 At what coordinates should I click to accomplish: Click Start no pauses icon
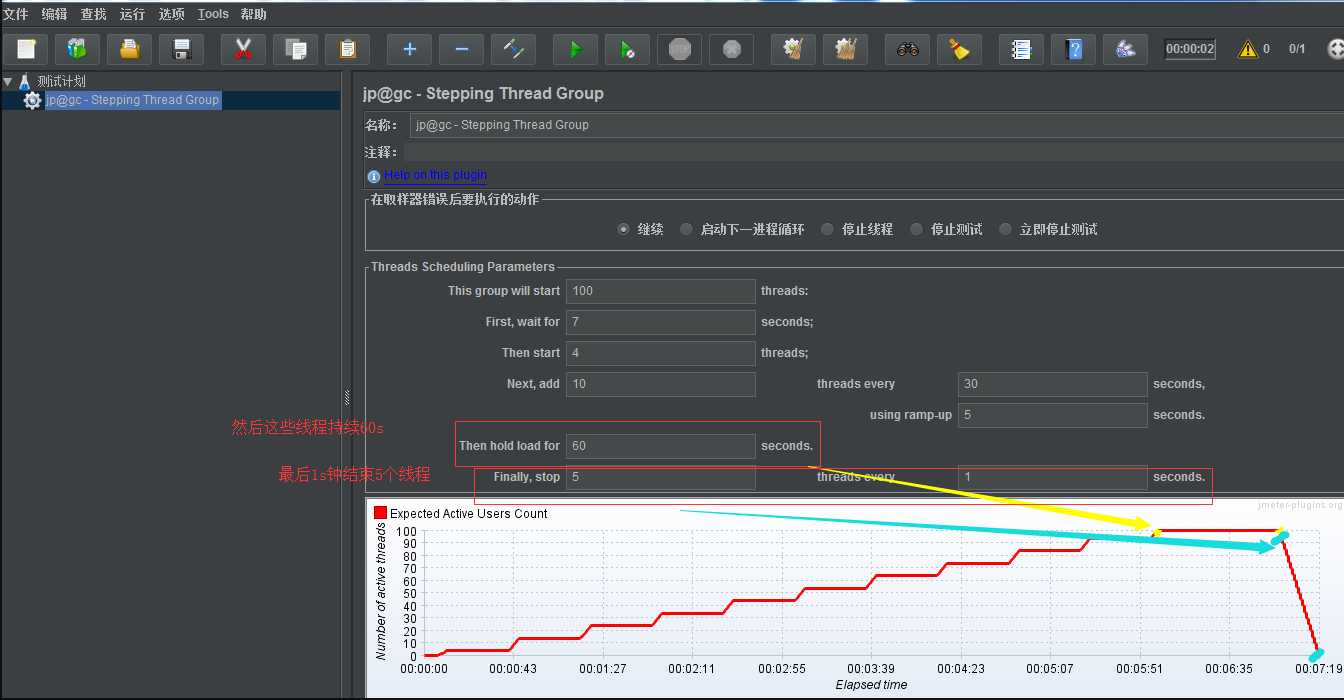click(627, 49)
